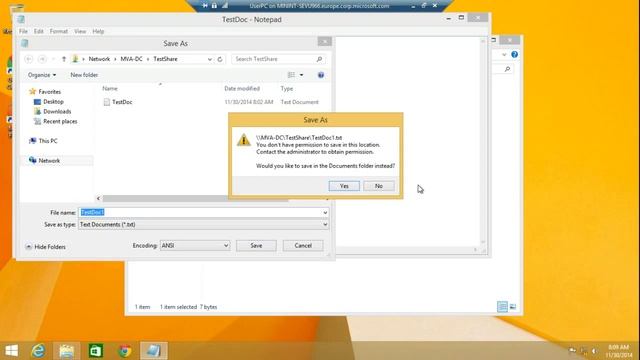Select Downloads in navigation pane
640x360 pixels.
click(57, 111)
